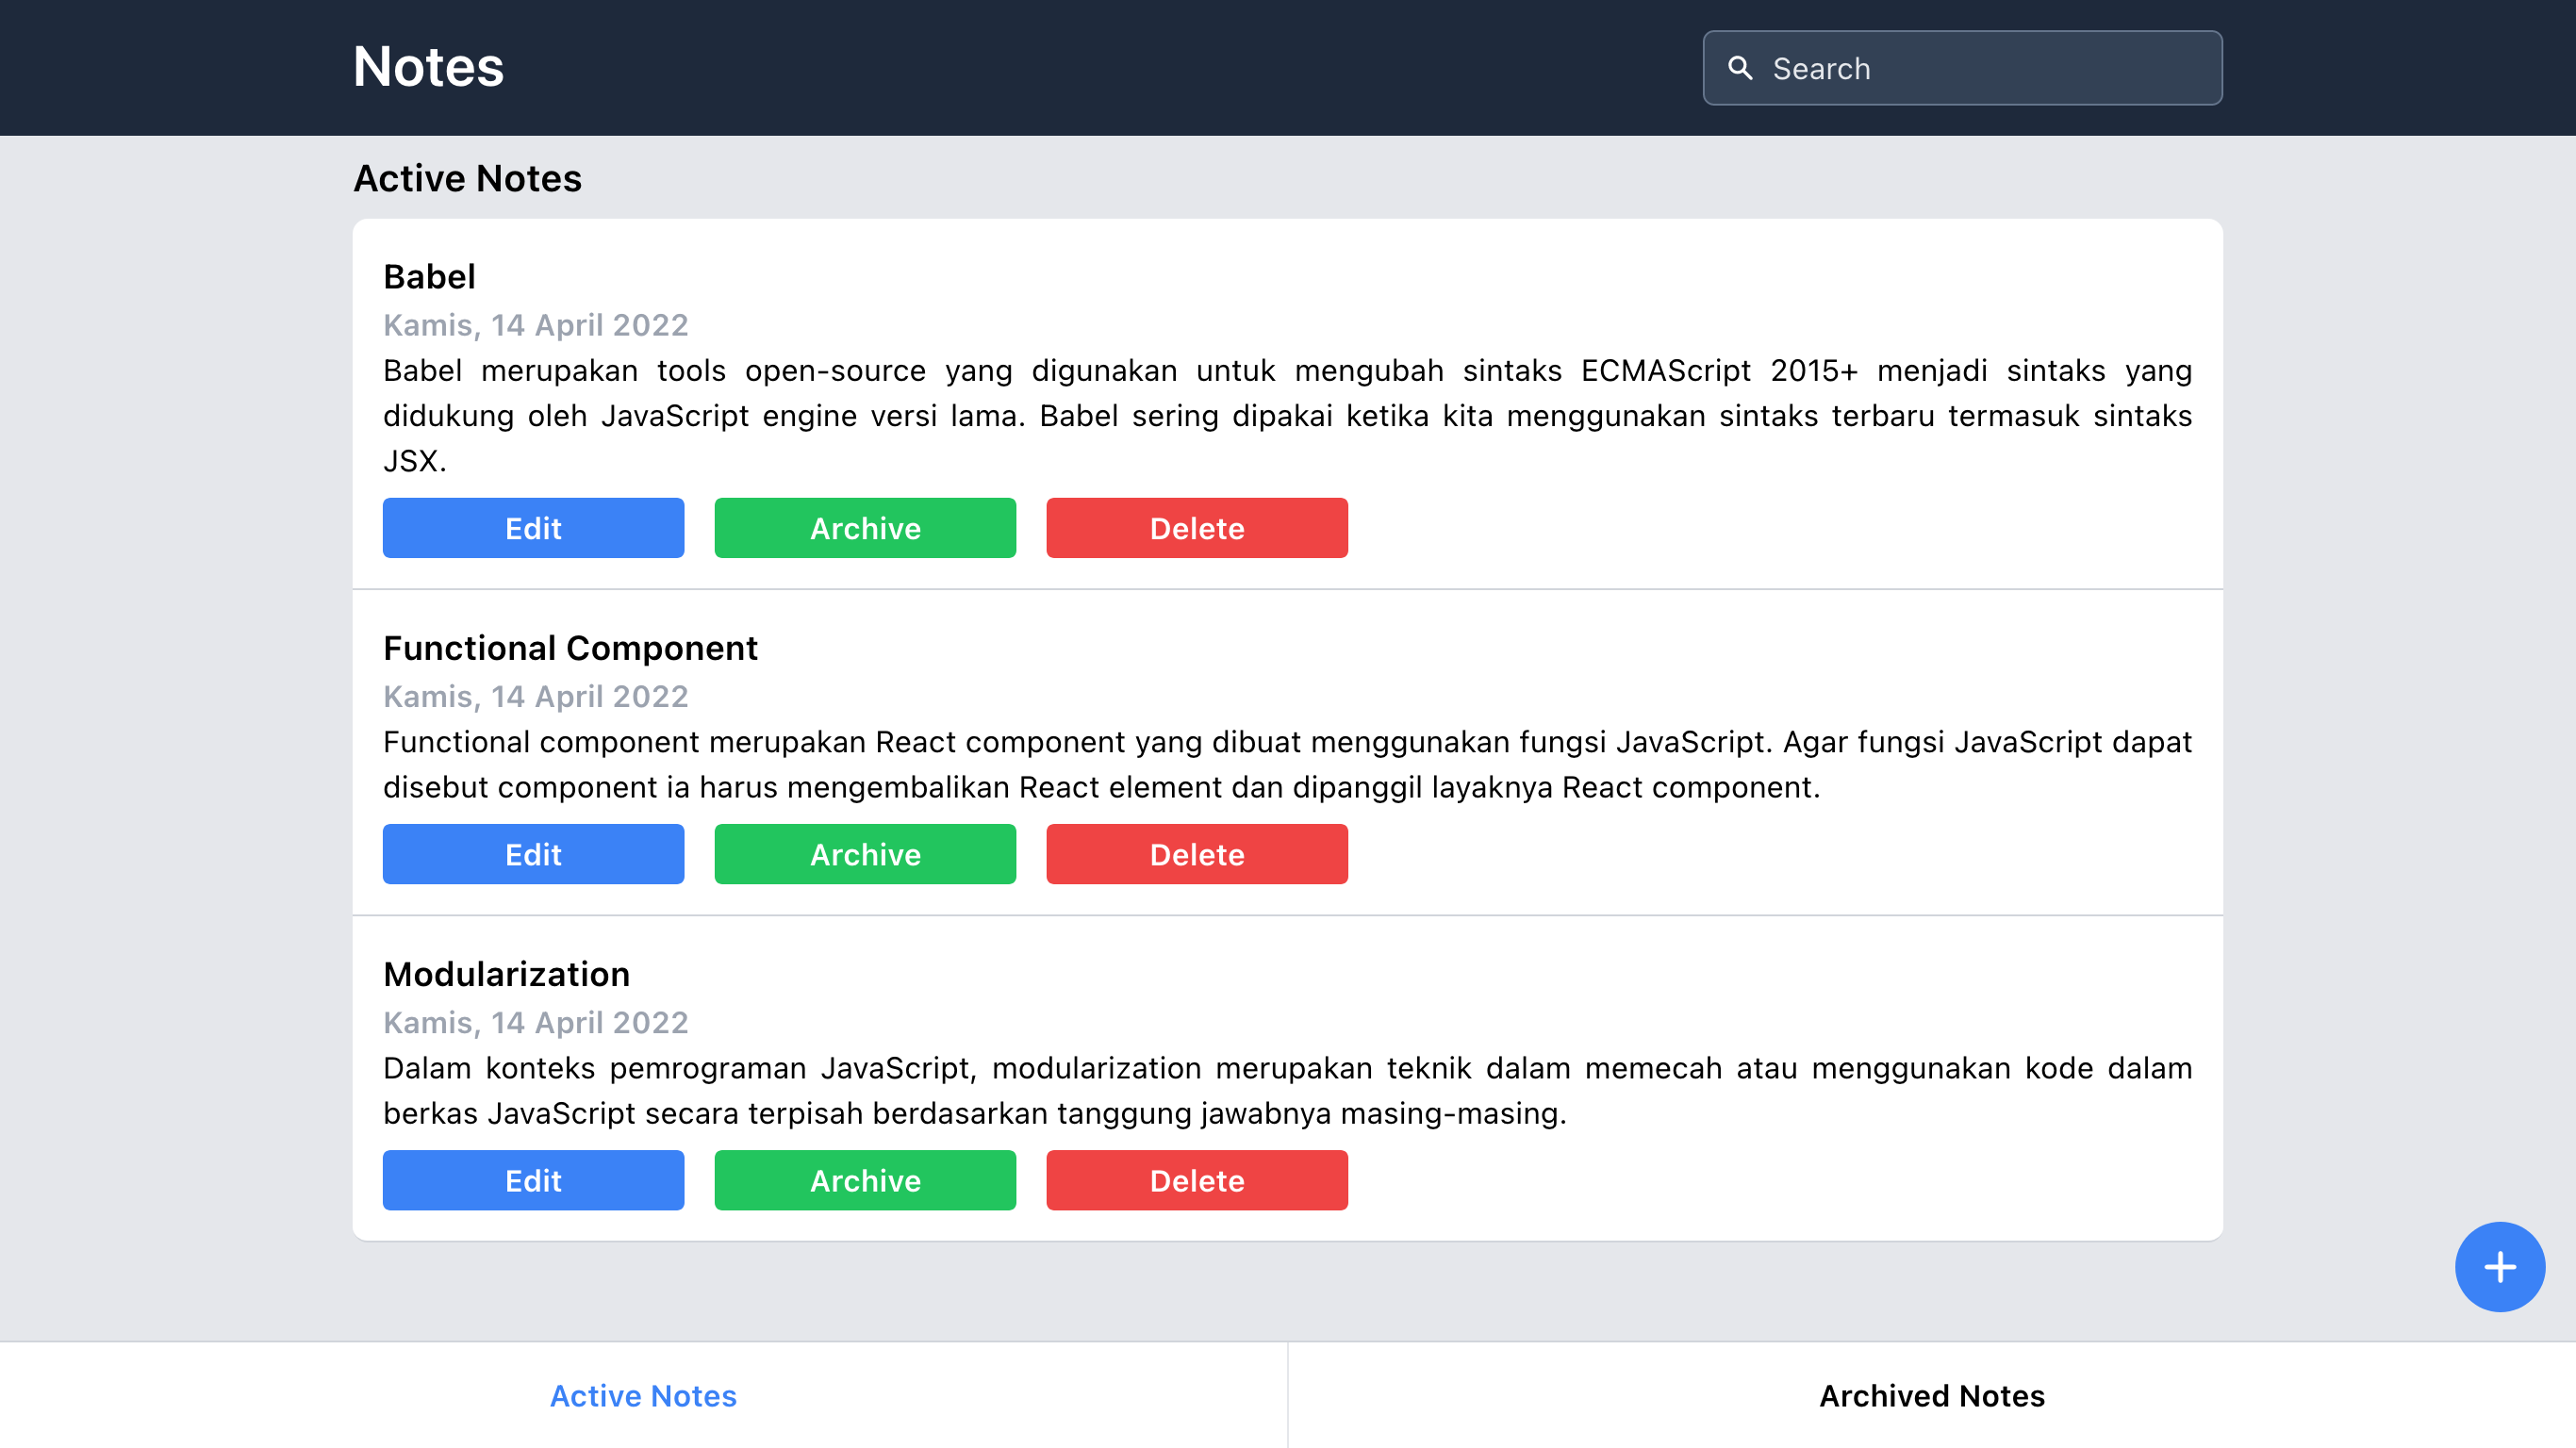The height and width of the screenshot is (1448, 2576).
Task: Edit the Modularization note
Action: (x=533, y=1180)
